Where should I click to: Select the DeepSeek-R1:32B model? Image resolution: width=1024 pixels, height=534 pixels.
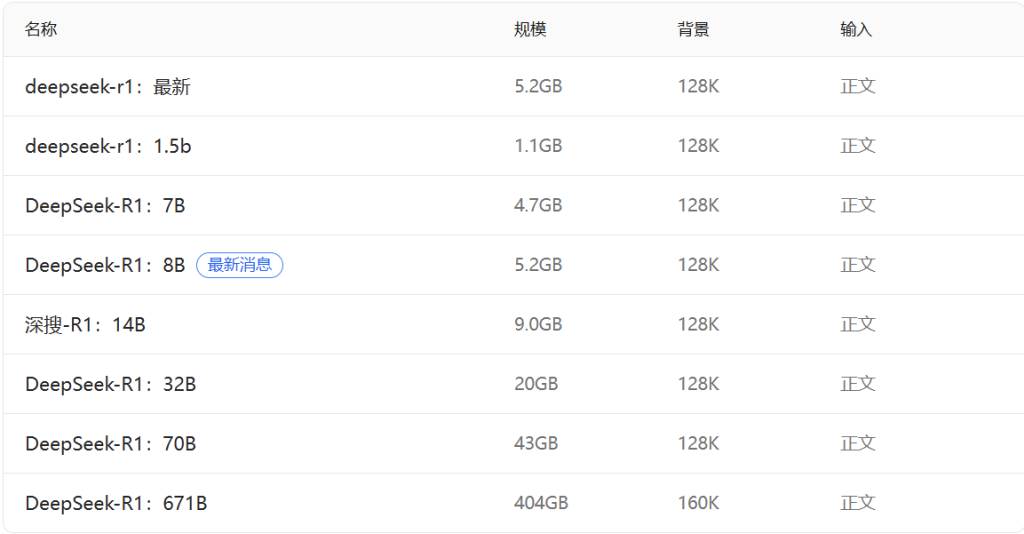[110, 384]
